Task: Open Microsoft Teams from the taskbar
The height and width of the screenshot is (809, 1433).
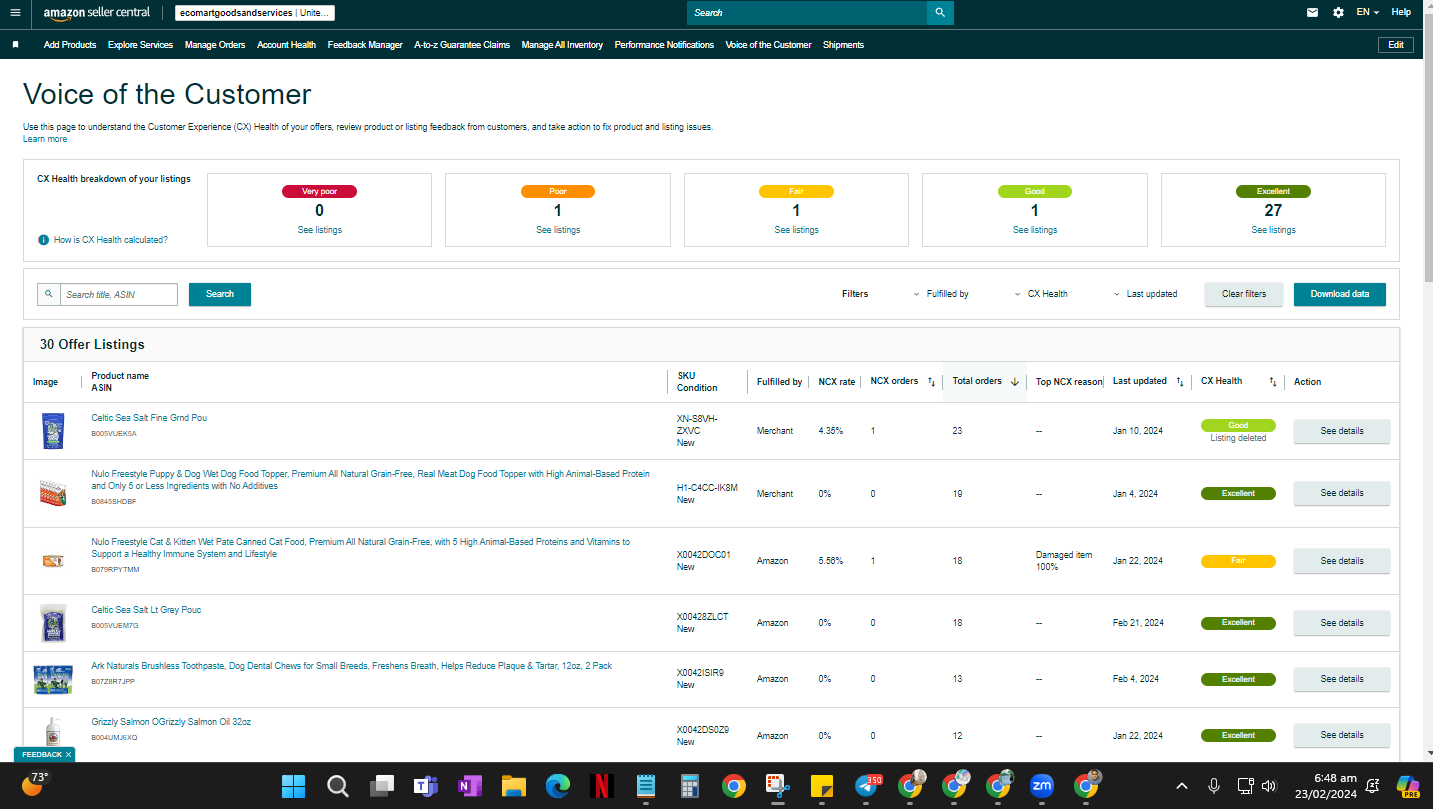Action: pos(425,786)
